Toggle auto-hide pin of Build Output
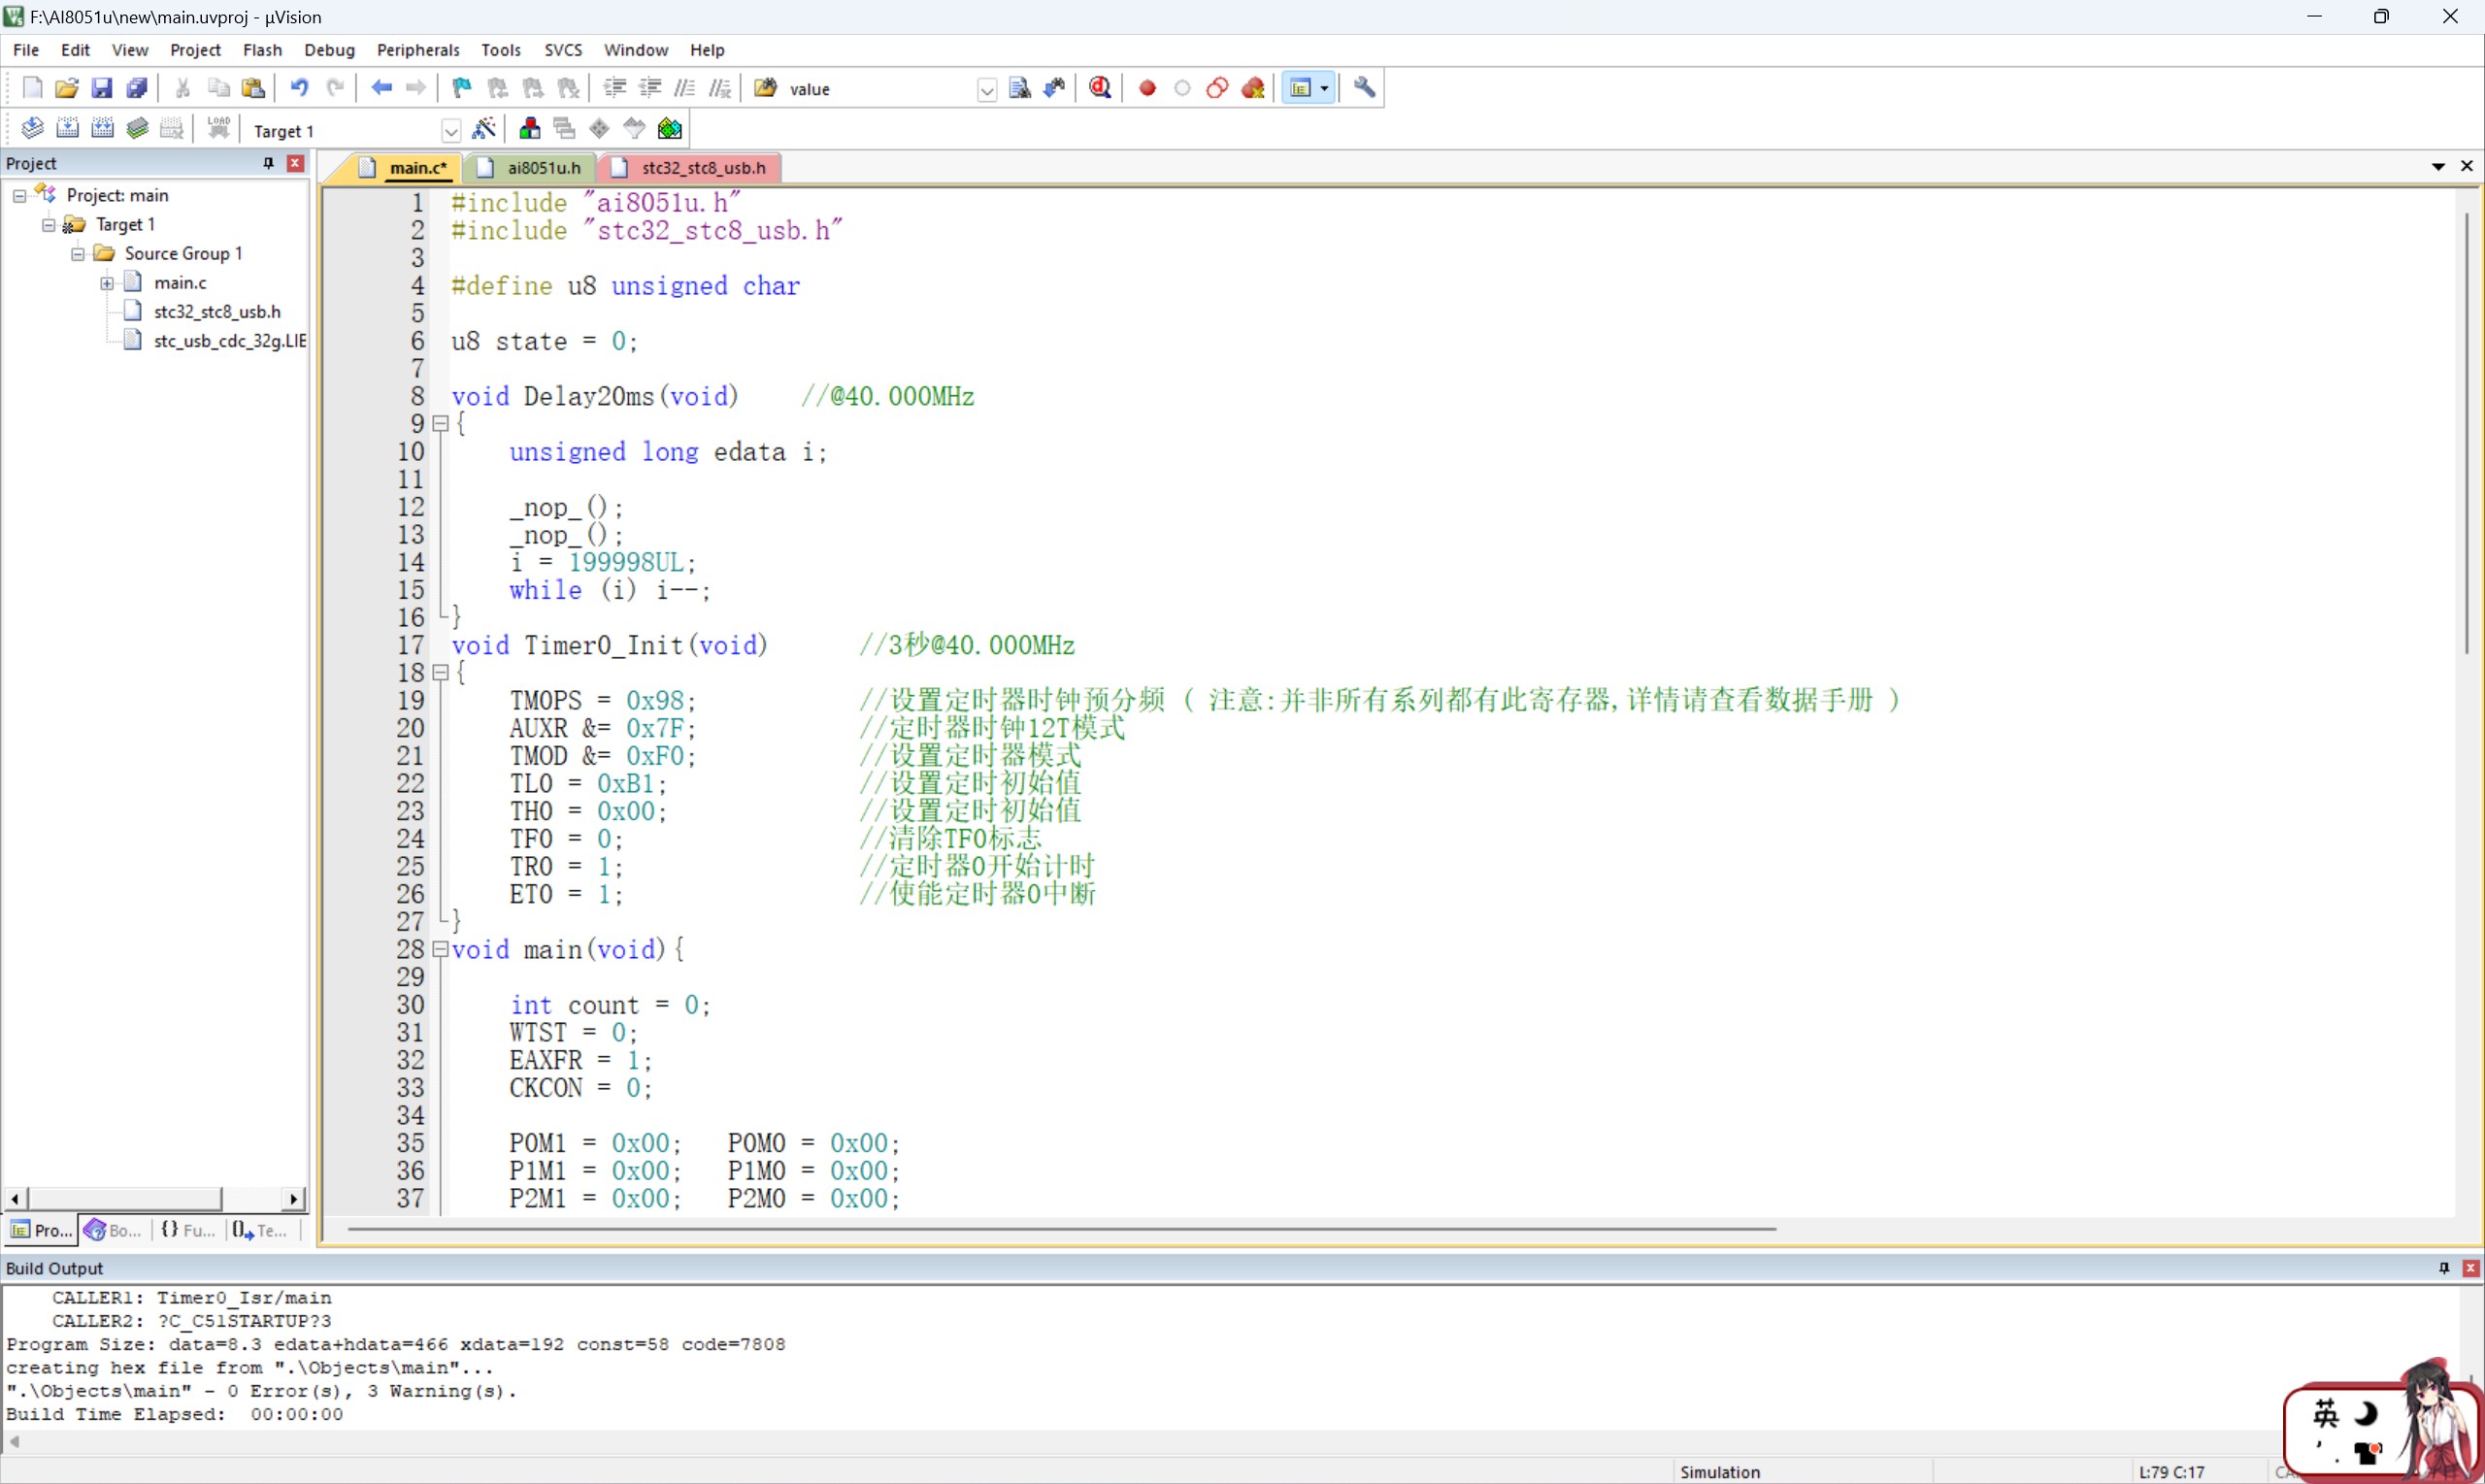Viewport: 2485px width, 1484px height. 2444,1268
